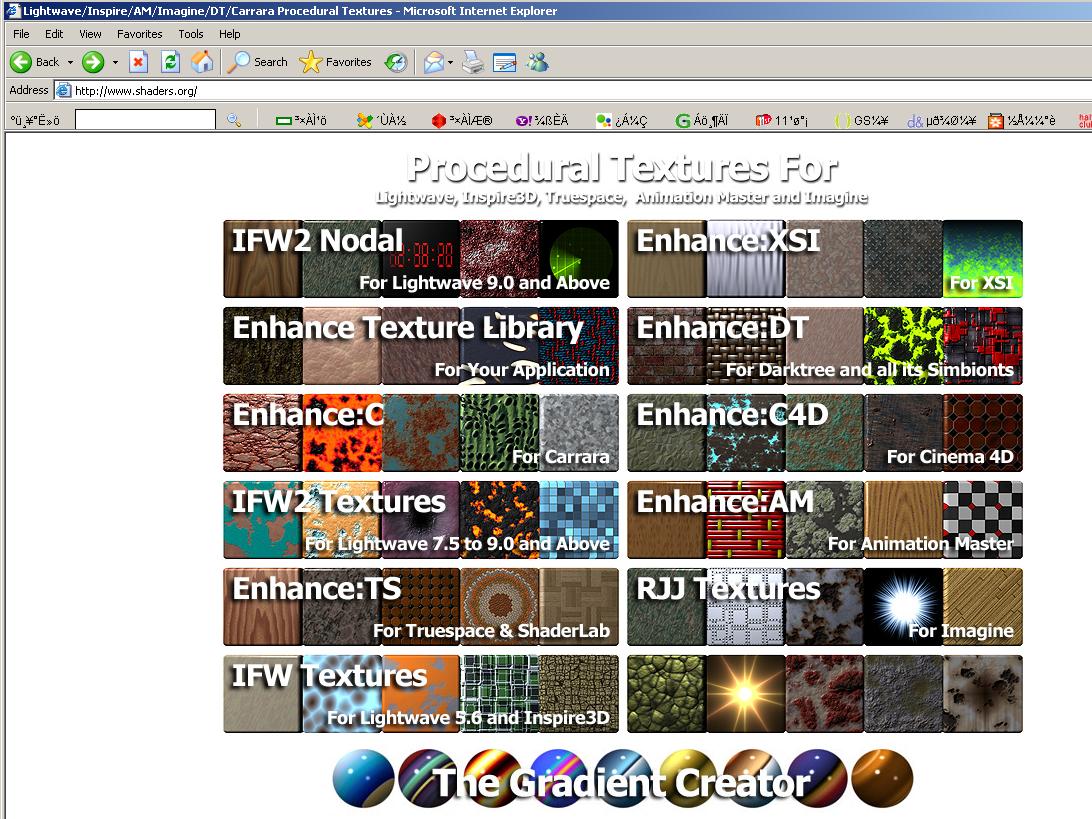
Task: Open the Yahoo Y! icon link
Action: tap(542, 120)
